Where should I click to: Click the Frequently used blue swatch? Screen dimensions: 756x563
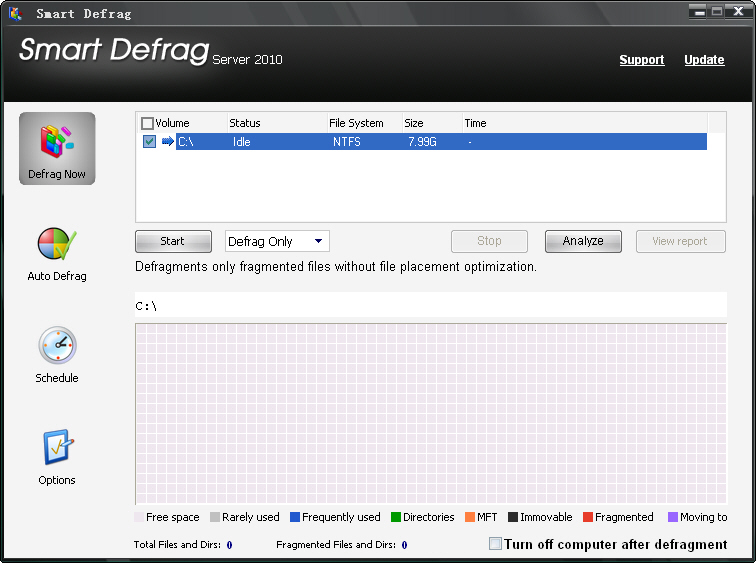(295, 517)
